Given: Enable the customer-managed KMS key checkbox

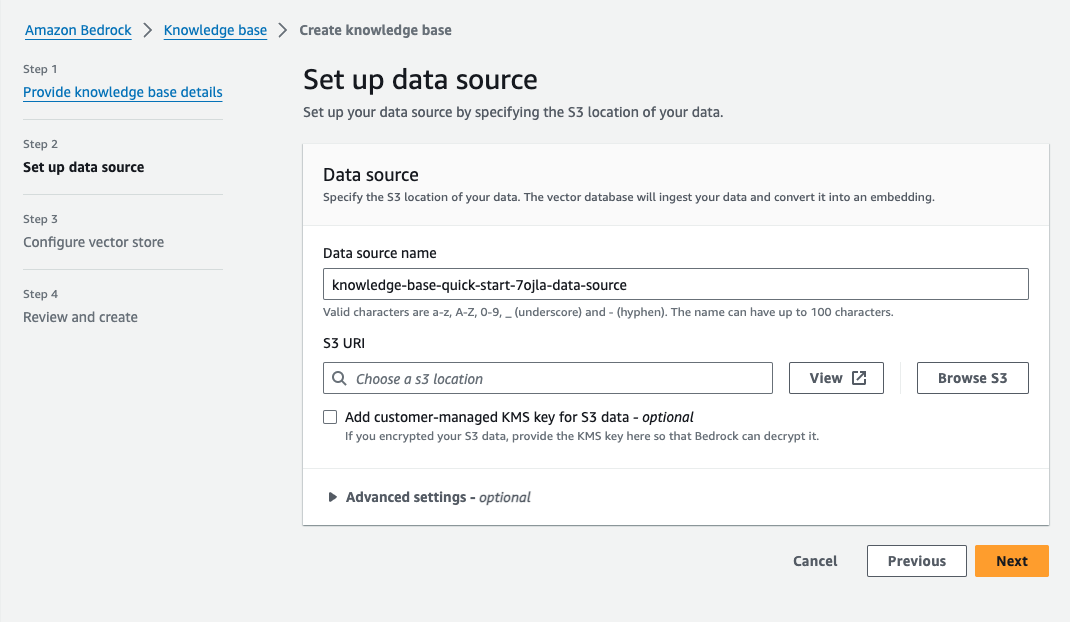Looking at the screenshot, I should pos(330,417).
